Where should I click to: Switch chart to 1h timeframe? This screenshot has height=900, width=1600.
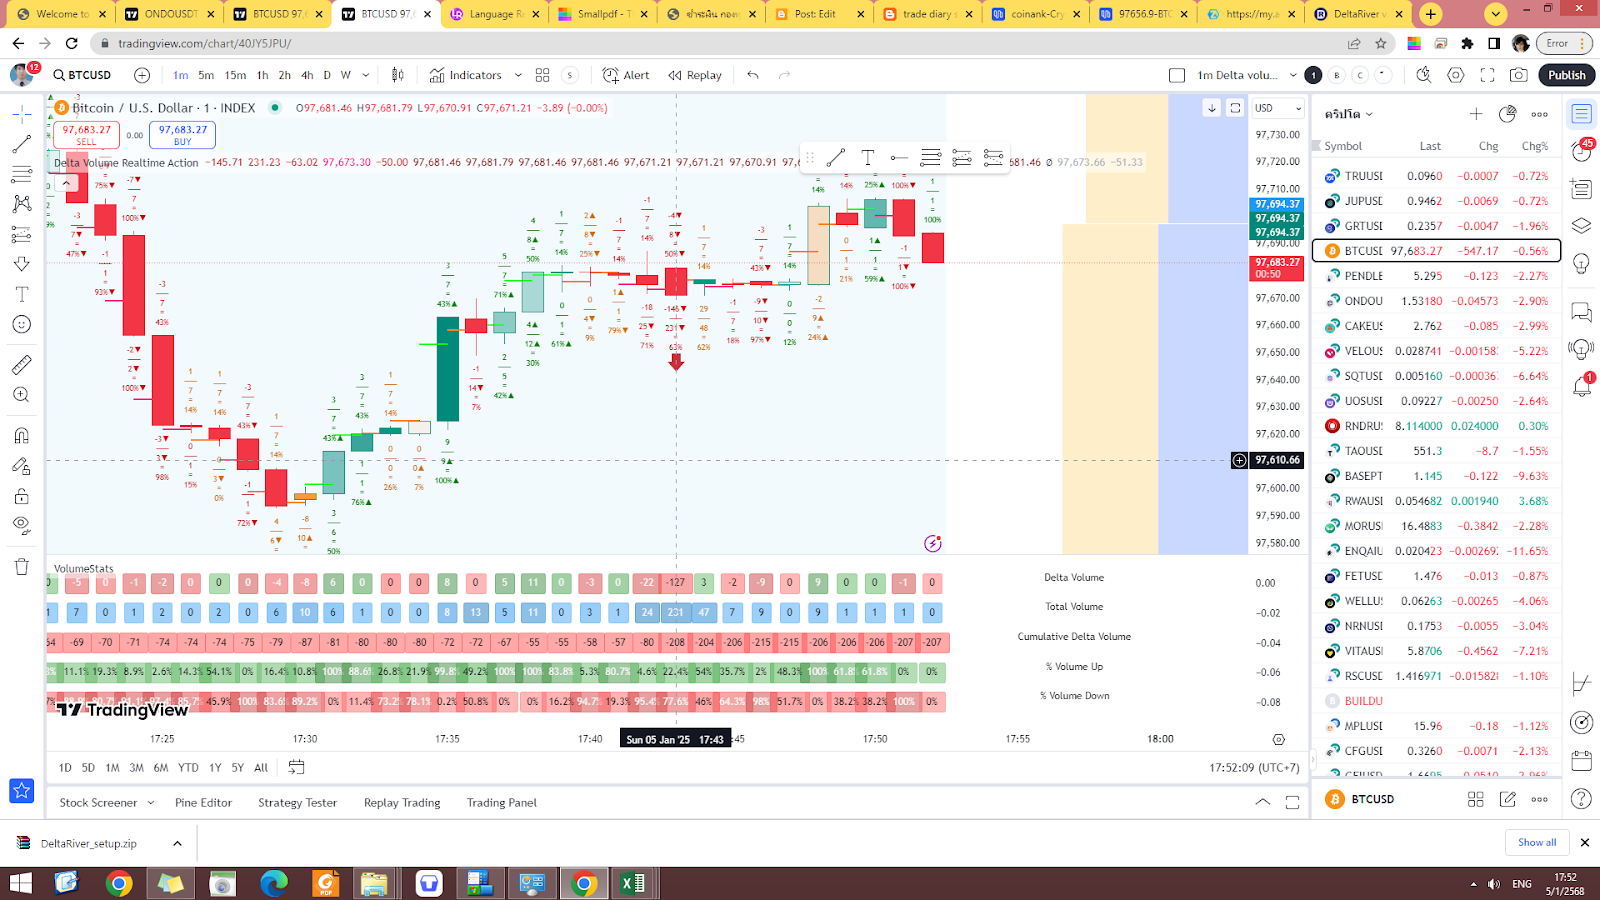(x=262, y=75)
